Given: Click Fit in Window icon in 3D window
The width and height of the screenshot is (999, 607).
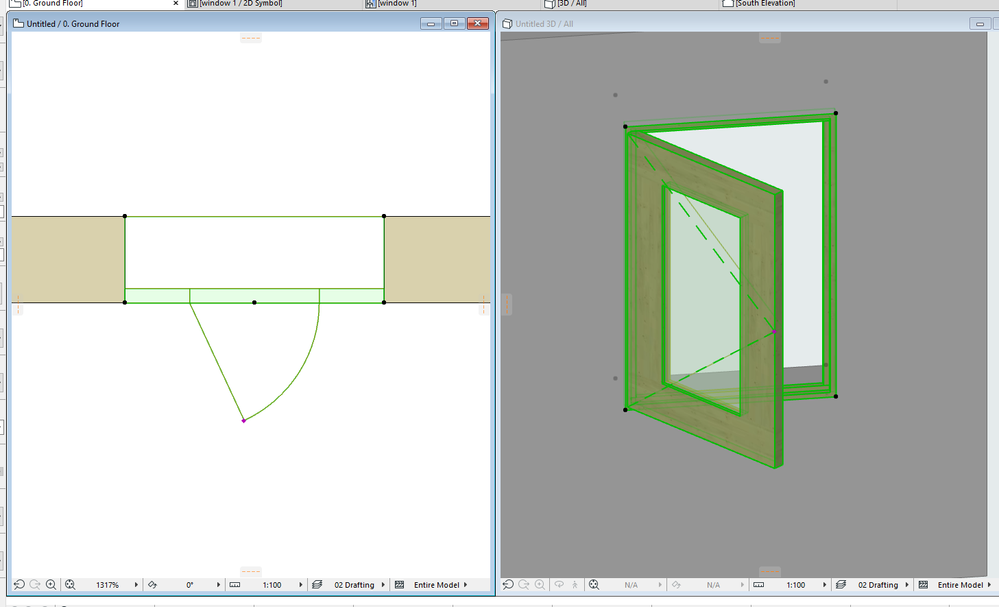Looking at the screenshot, I should pos(594,585).
